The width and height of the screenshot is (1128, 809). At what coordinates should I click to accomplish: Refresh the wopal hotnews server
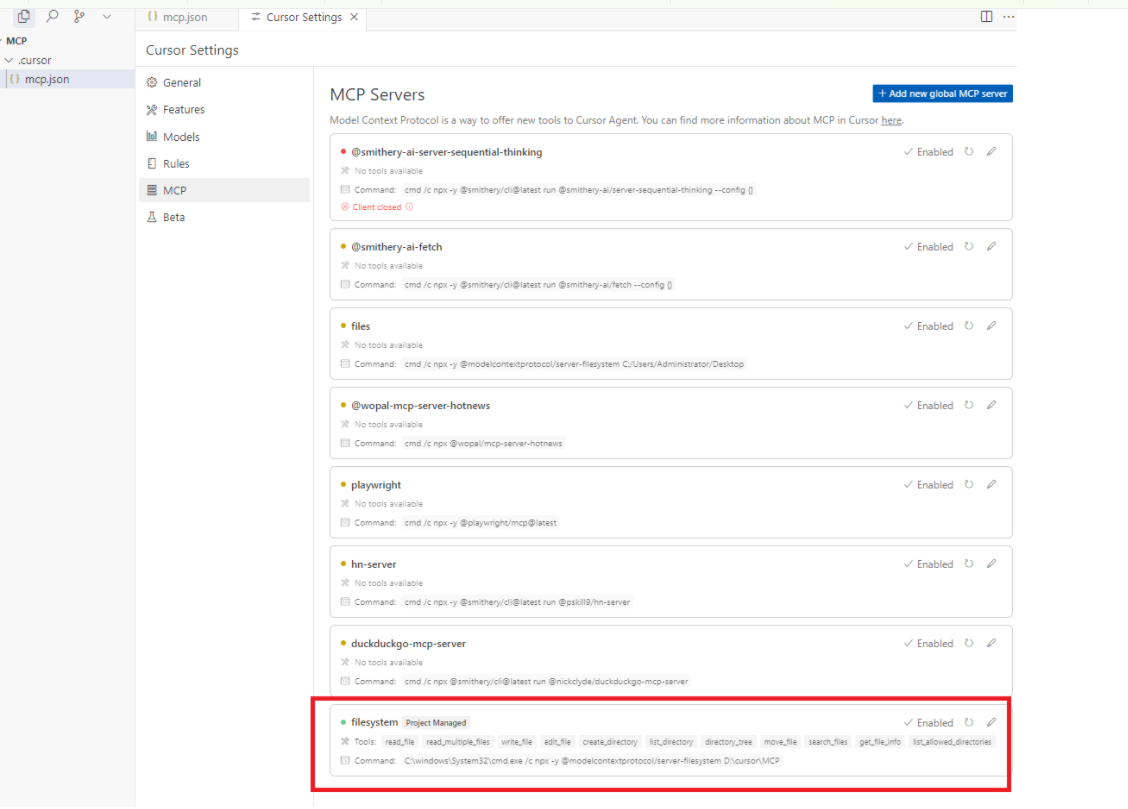click(x=969, y=406)
